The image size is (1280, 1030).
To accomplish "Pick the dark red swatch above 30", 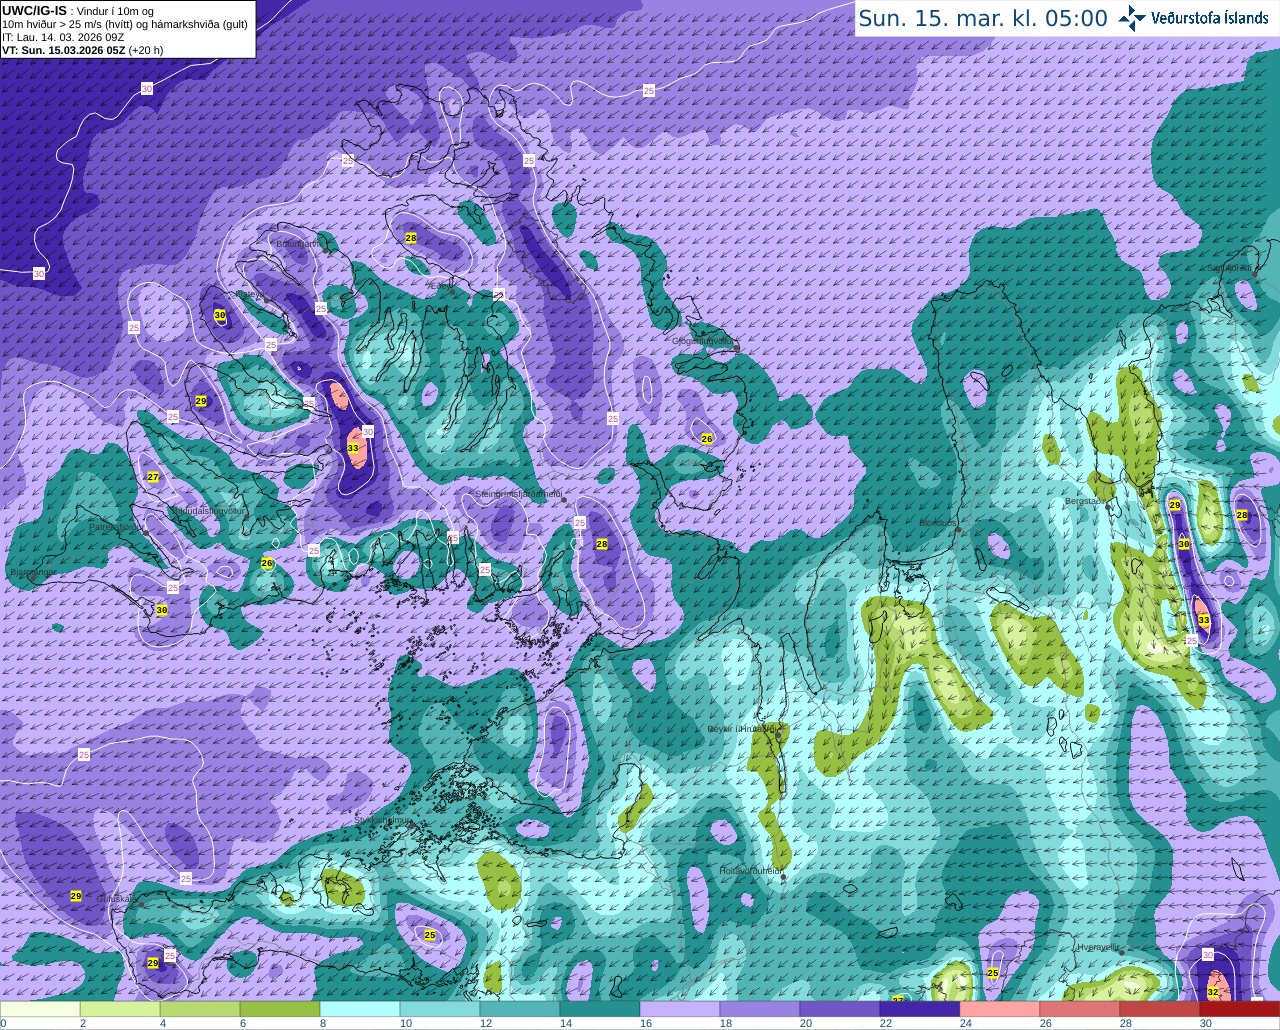I will click(x=1240, y=1009).
